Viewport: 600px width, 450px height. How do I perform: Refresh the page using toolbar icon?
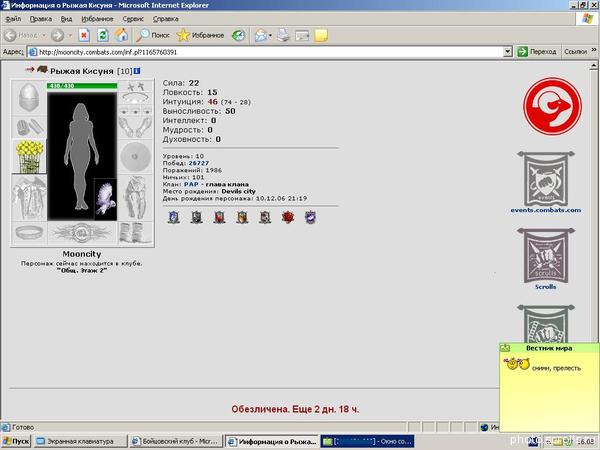pos(103,36)
